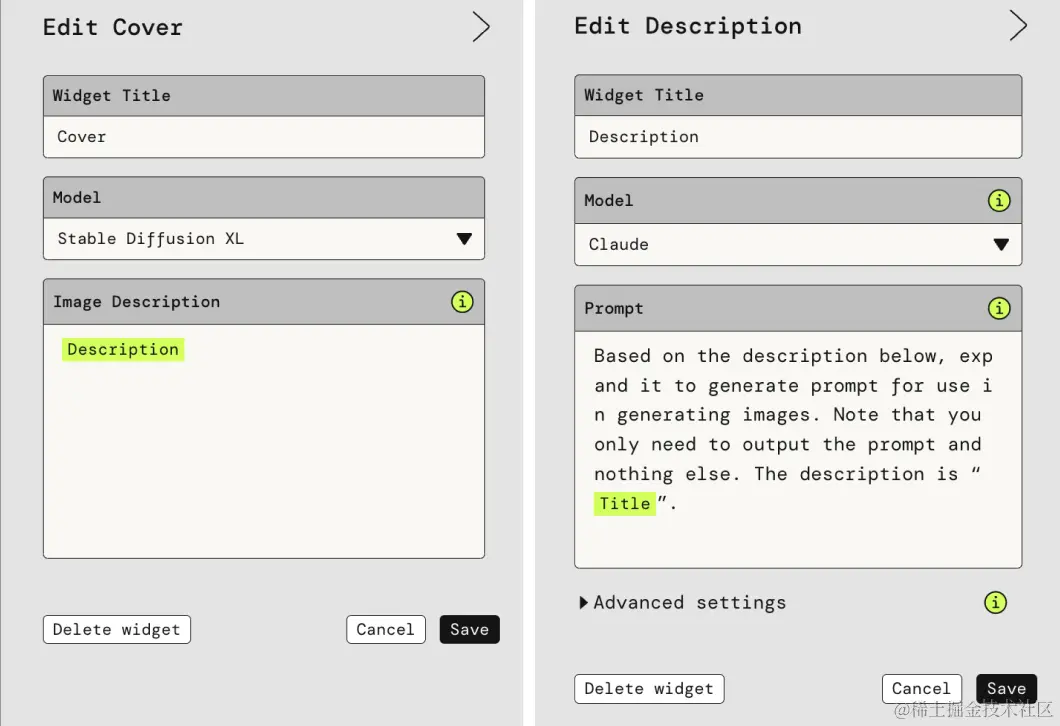Click inside the Image Description text area
Screen dimensions: 1060x726
[x=264, y=441]
